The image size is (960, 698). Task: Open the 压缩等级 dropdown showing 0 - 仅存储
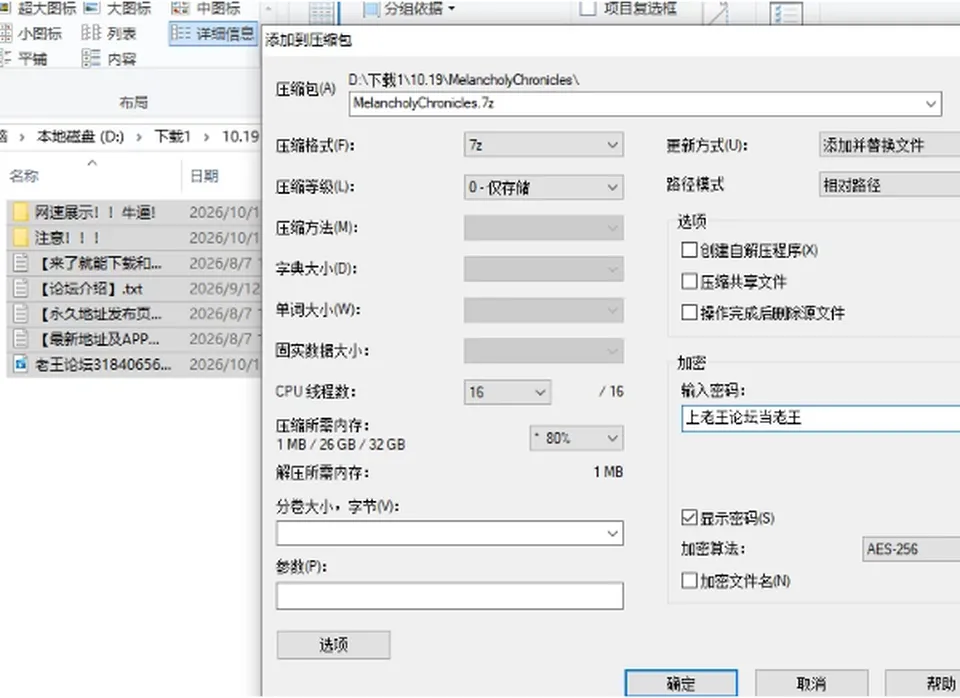544,187
